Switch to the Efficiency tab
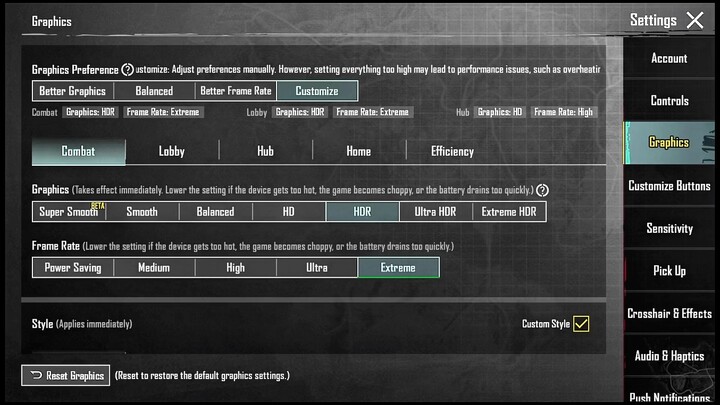 point(452,152)
